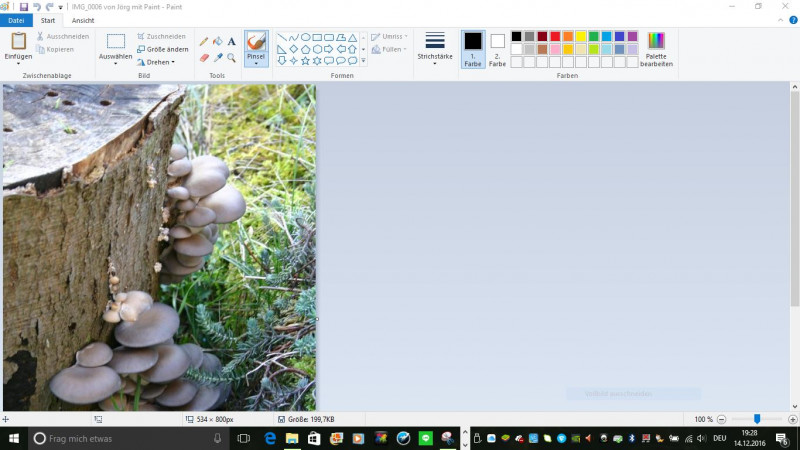Activate 2. Farbe background color

[497, 47]
